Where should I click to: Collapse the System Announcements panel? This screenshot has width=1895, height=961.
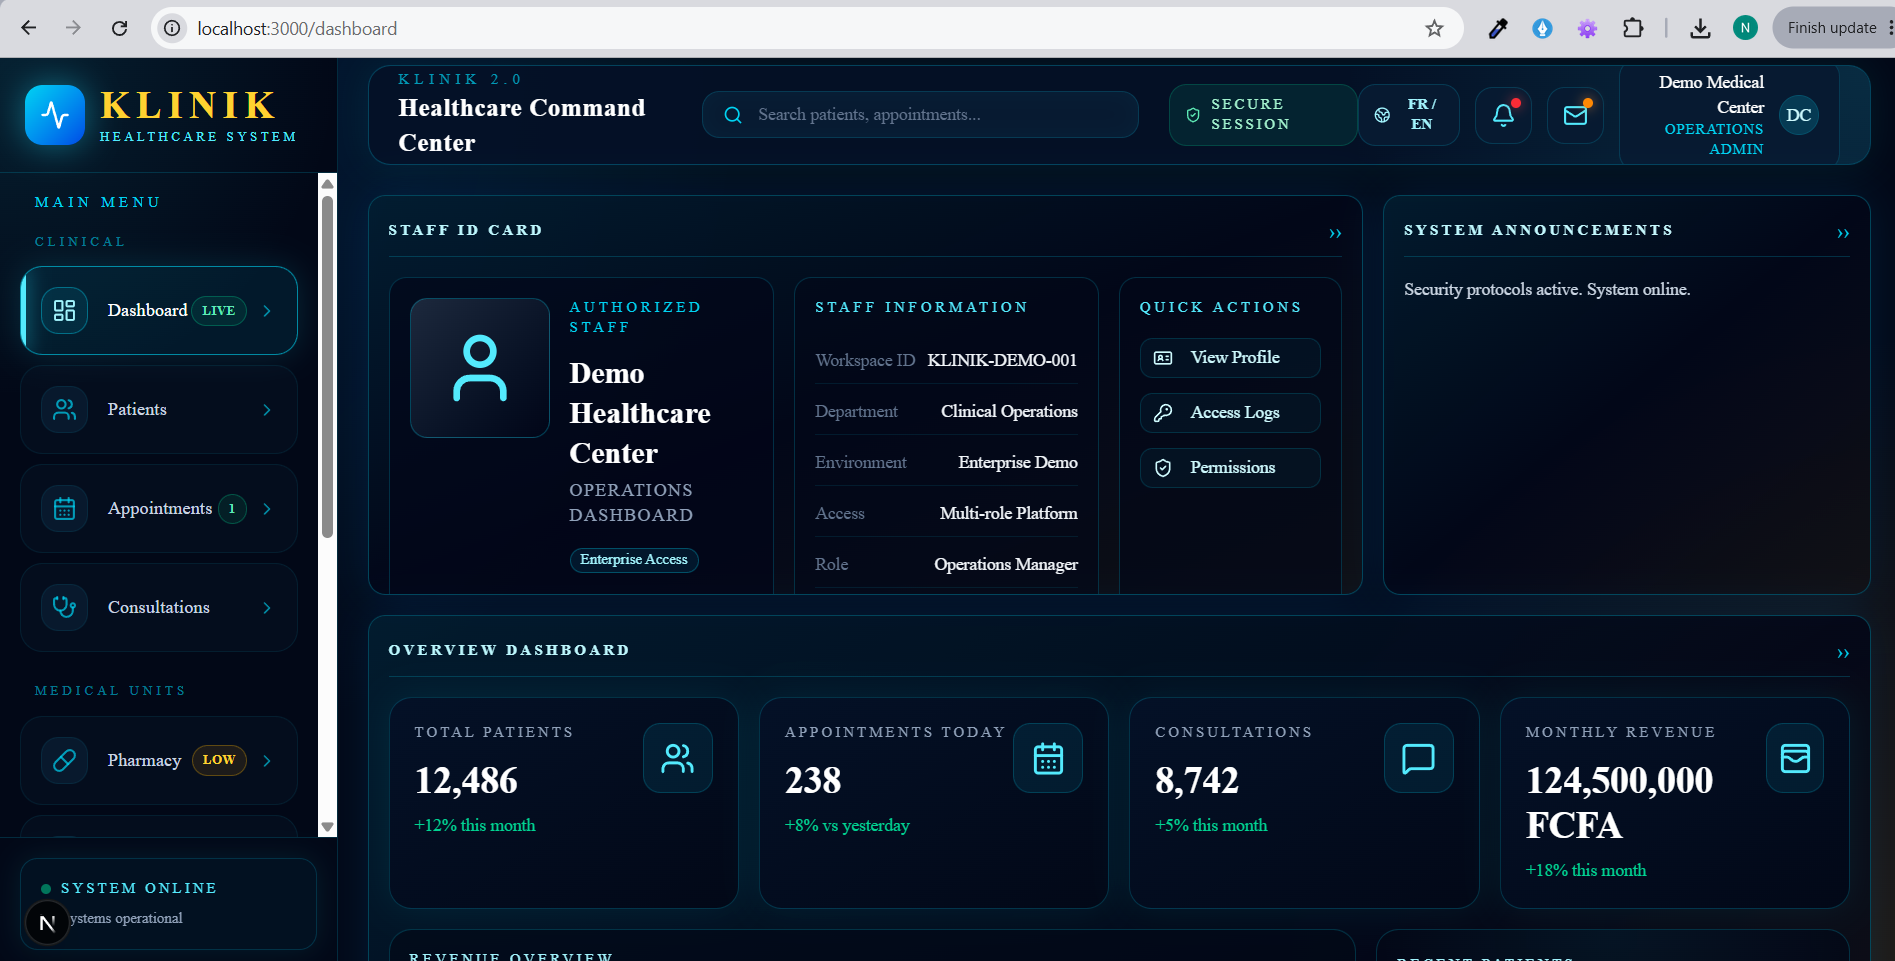[1843, 233]
